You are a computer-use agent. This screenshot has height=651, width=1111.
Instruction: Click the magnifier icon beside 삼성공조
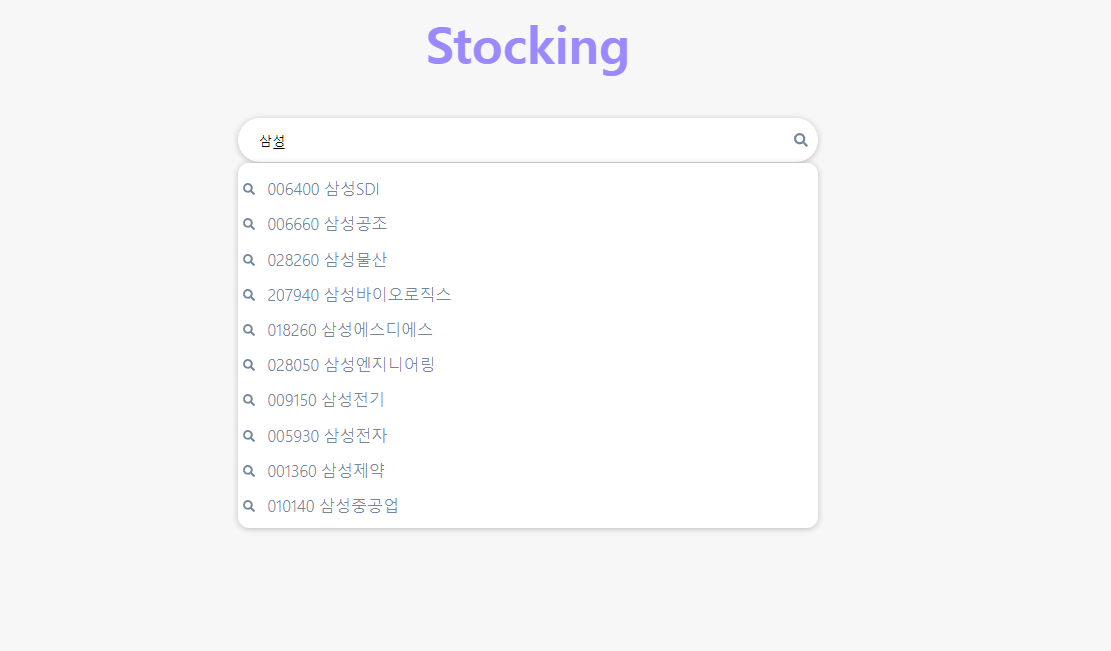[x=249, y=224]
